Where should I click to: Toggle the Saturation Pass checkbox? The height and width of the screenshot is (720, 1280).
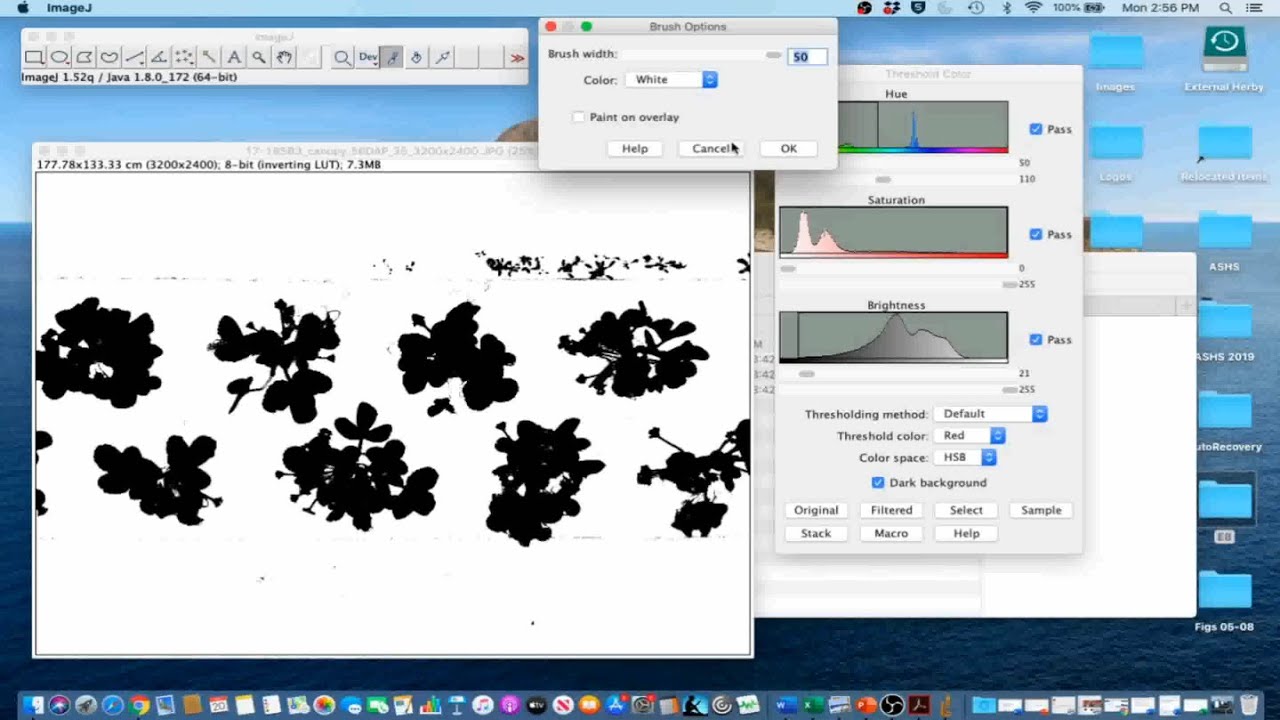tap(1036, 234)
